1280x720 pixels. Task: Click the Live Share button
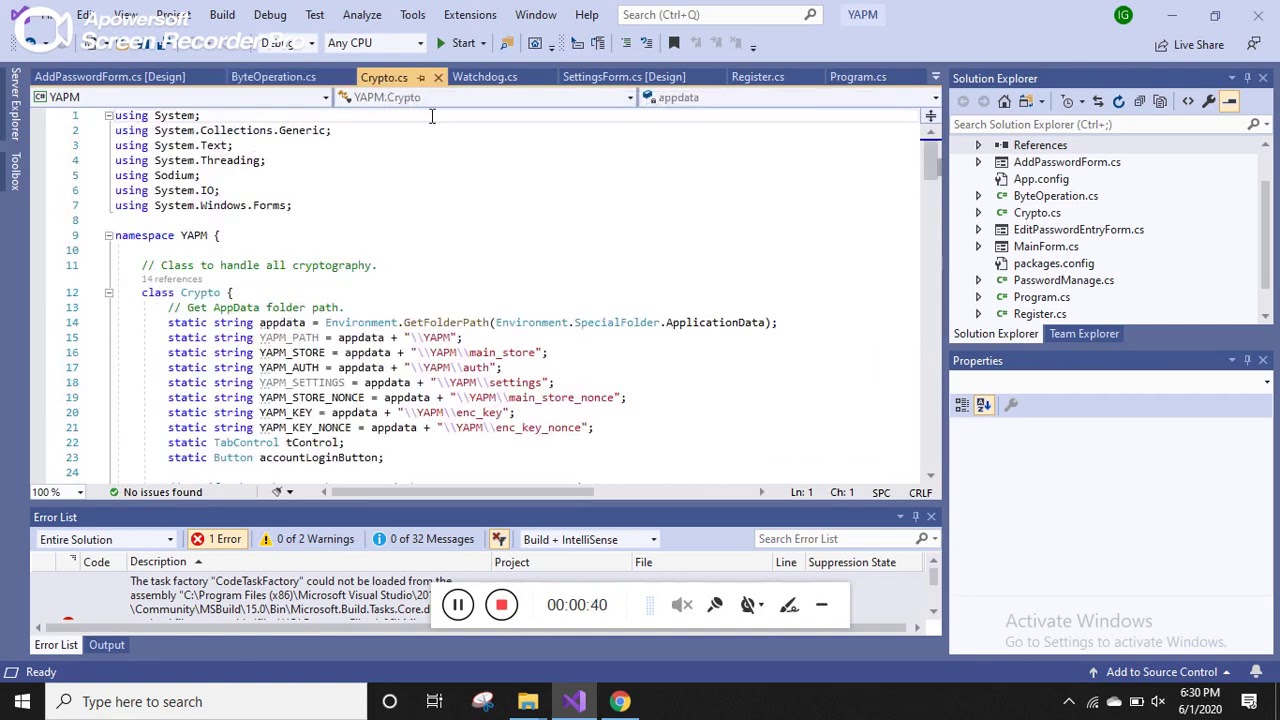pyautogui.click(x=1190, y=45)
